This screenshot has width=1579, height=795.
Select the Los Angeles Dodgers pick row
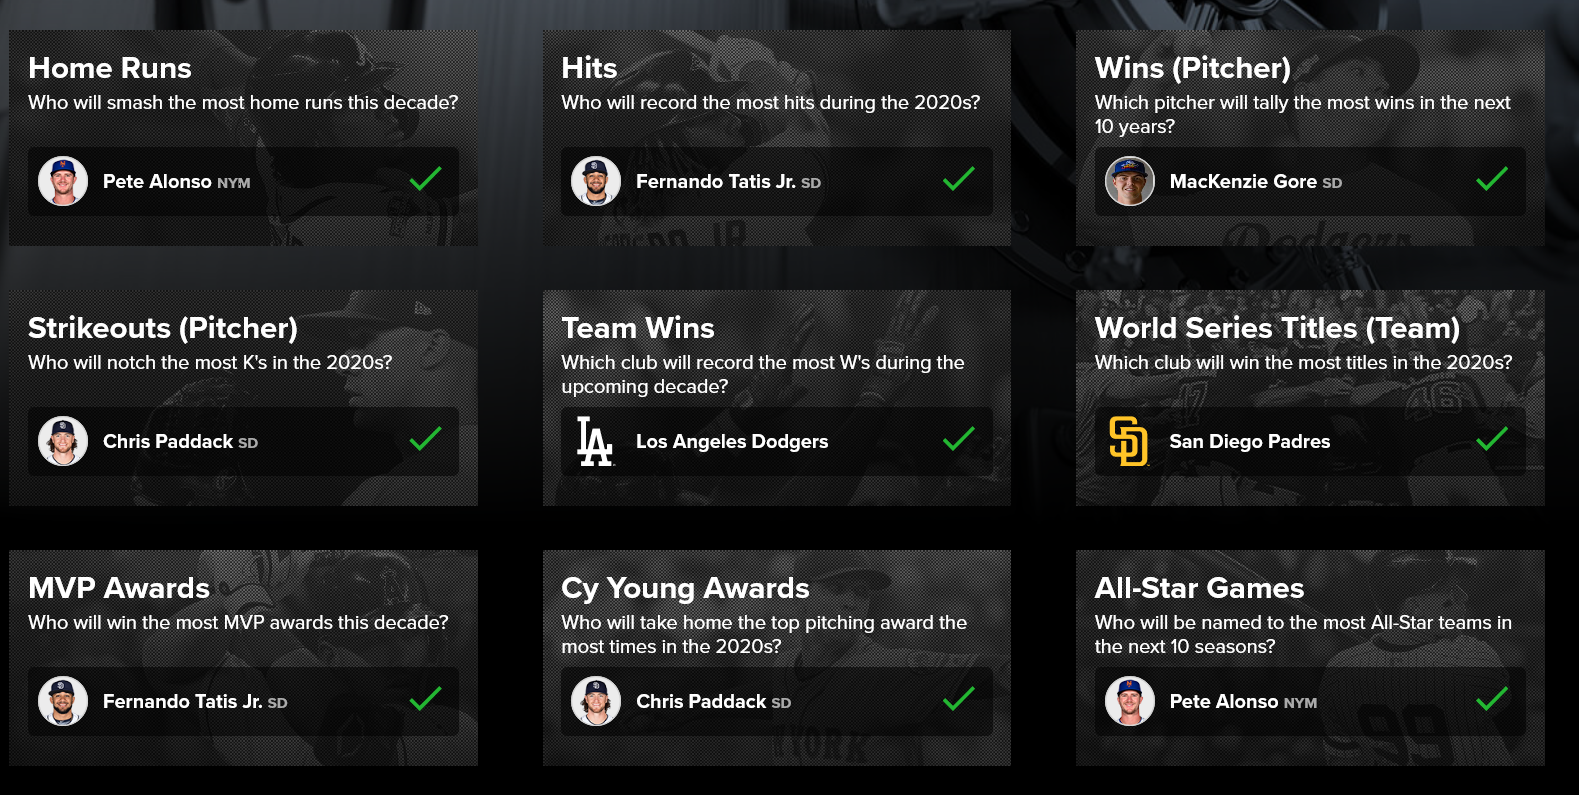(x=777, y=441)
